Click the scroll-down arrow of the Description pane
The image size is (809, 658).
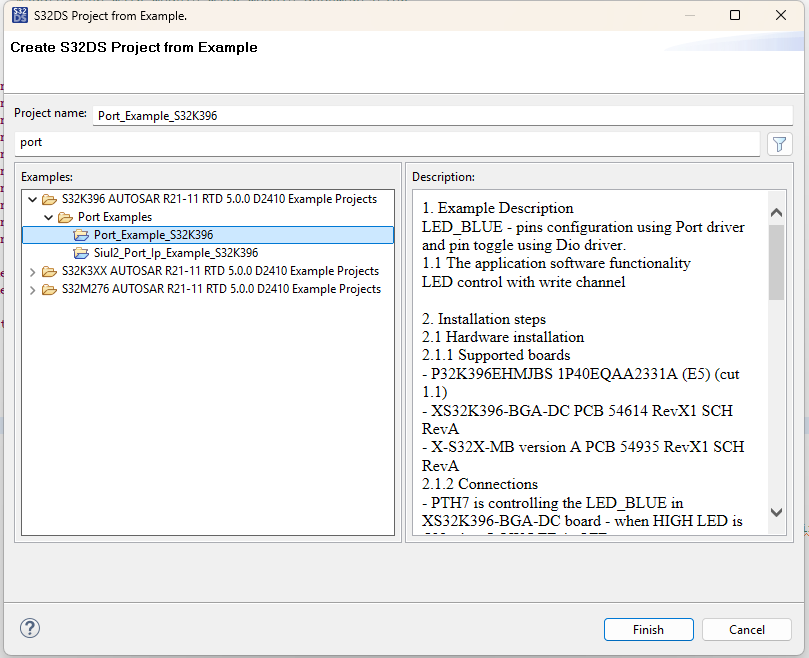(776, 511)
